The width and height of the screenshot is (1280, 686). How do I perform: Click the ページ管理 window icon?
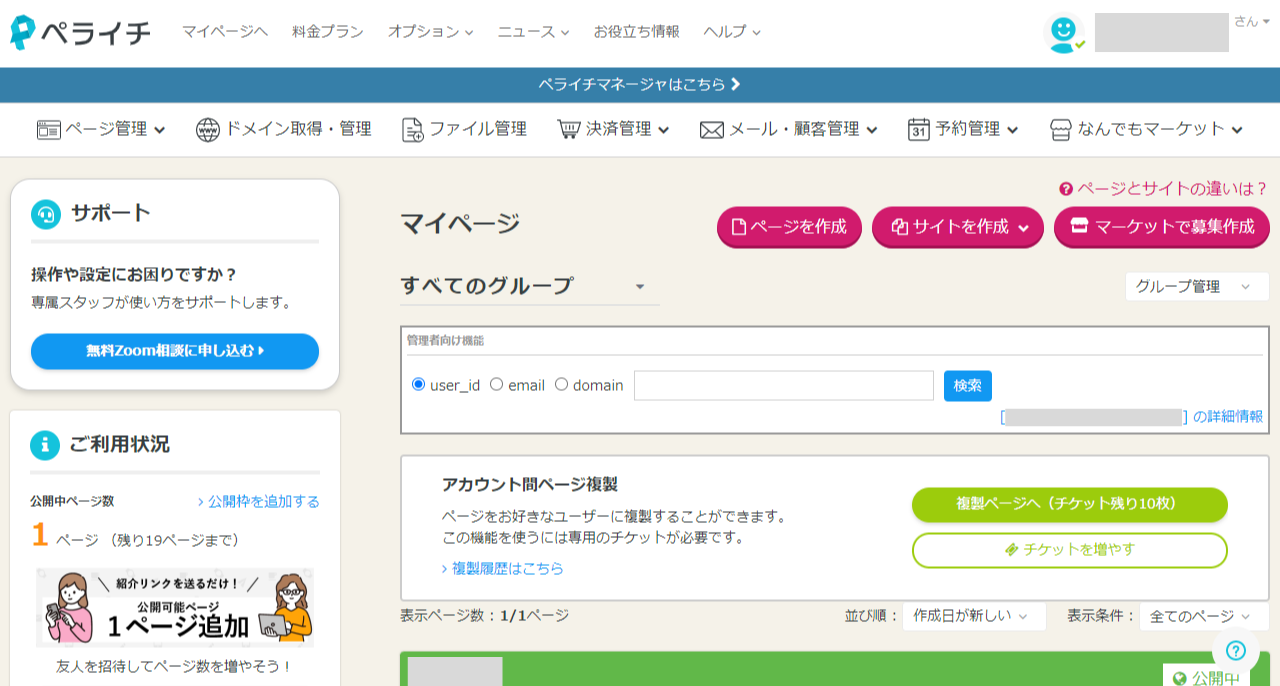pyautogui.click(x=49, y=129)
